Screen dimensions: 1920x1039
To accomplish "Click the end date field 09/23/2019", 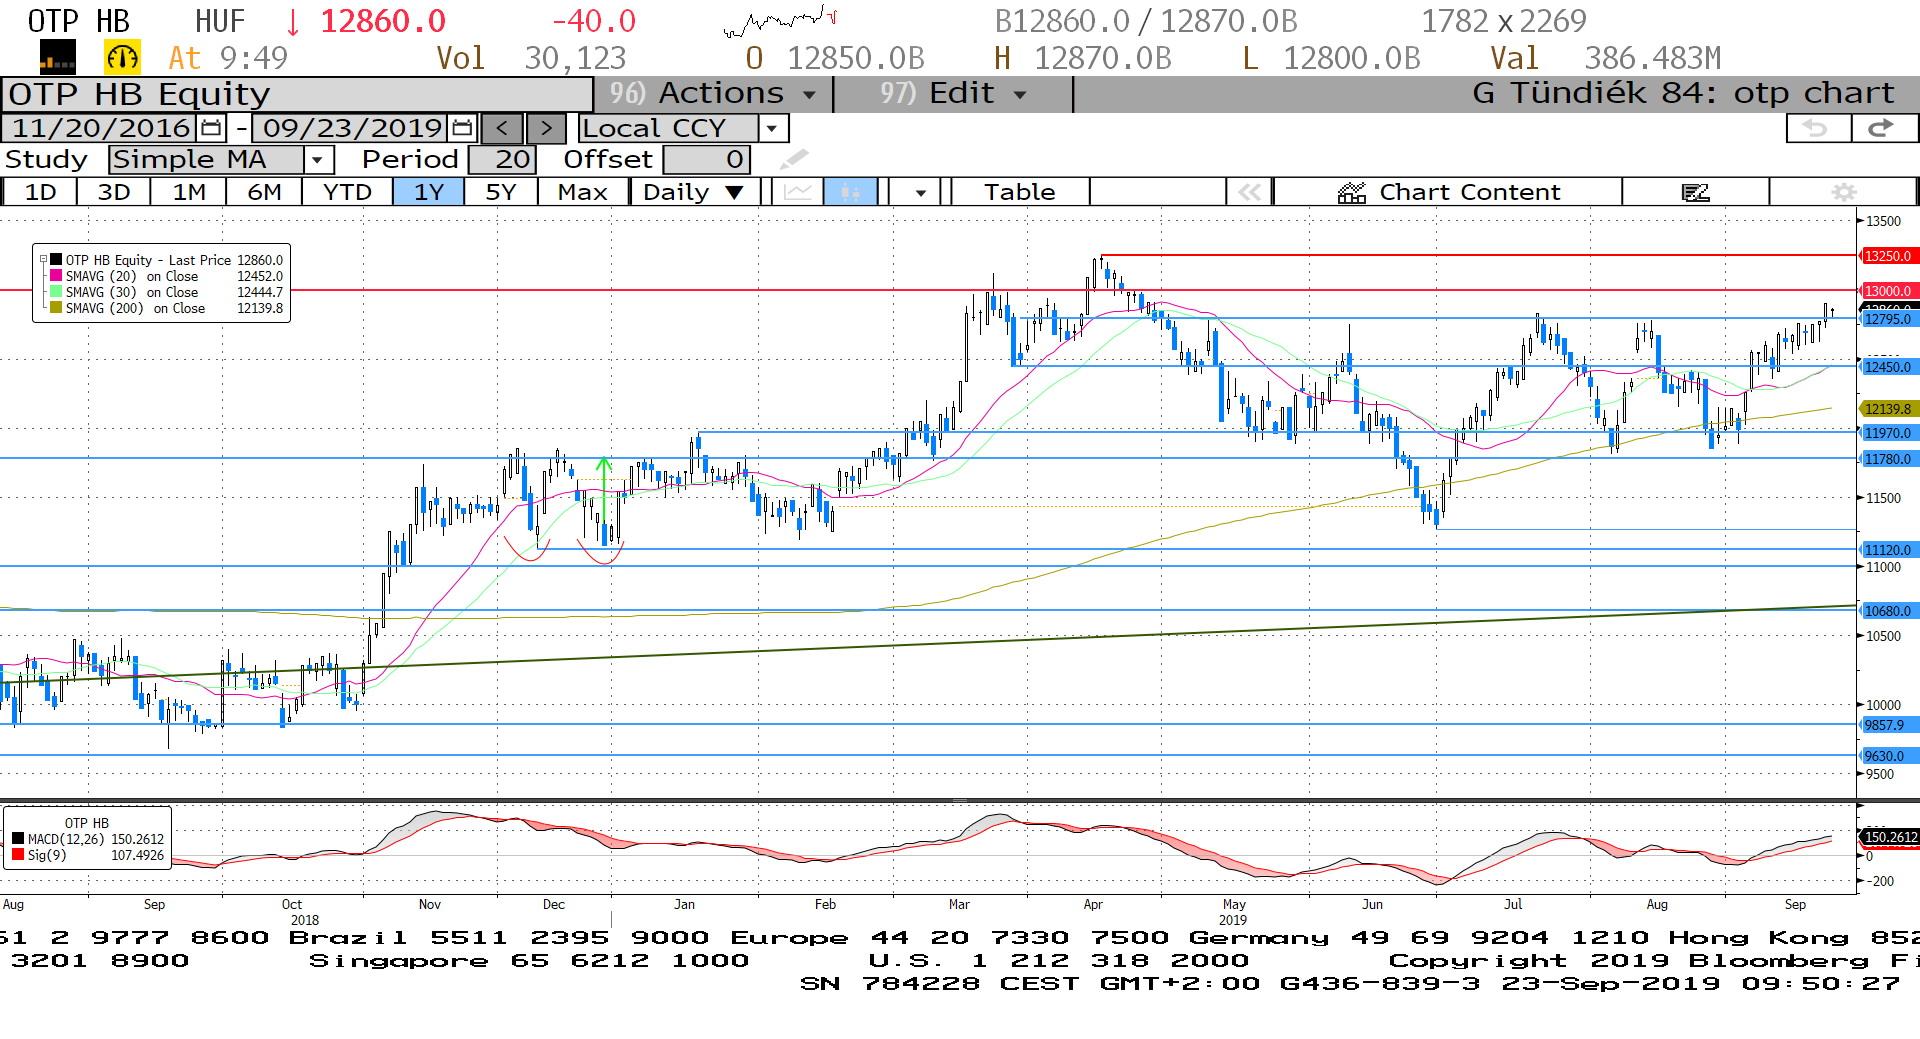I will coord(352,128).
